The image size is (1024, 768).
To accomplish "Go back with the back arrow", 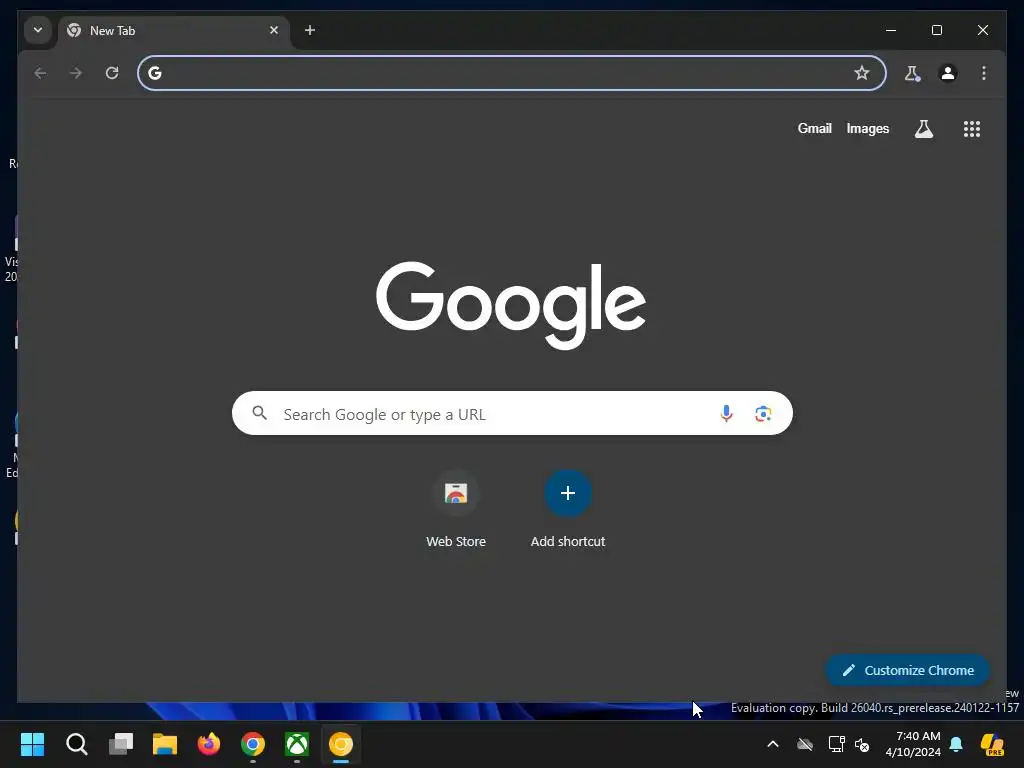I will (40, 73).
